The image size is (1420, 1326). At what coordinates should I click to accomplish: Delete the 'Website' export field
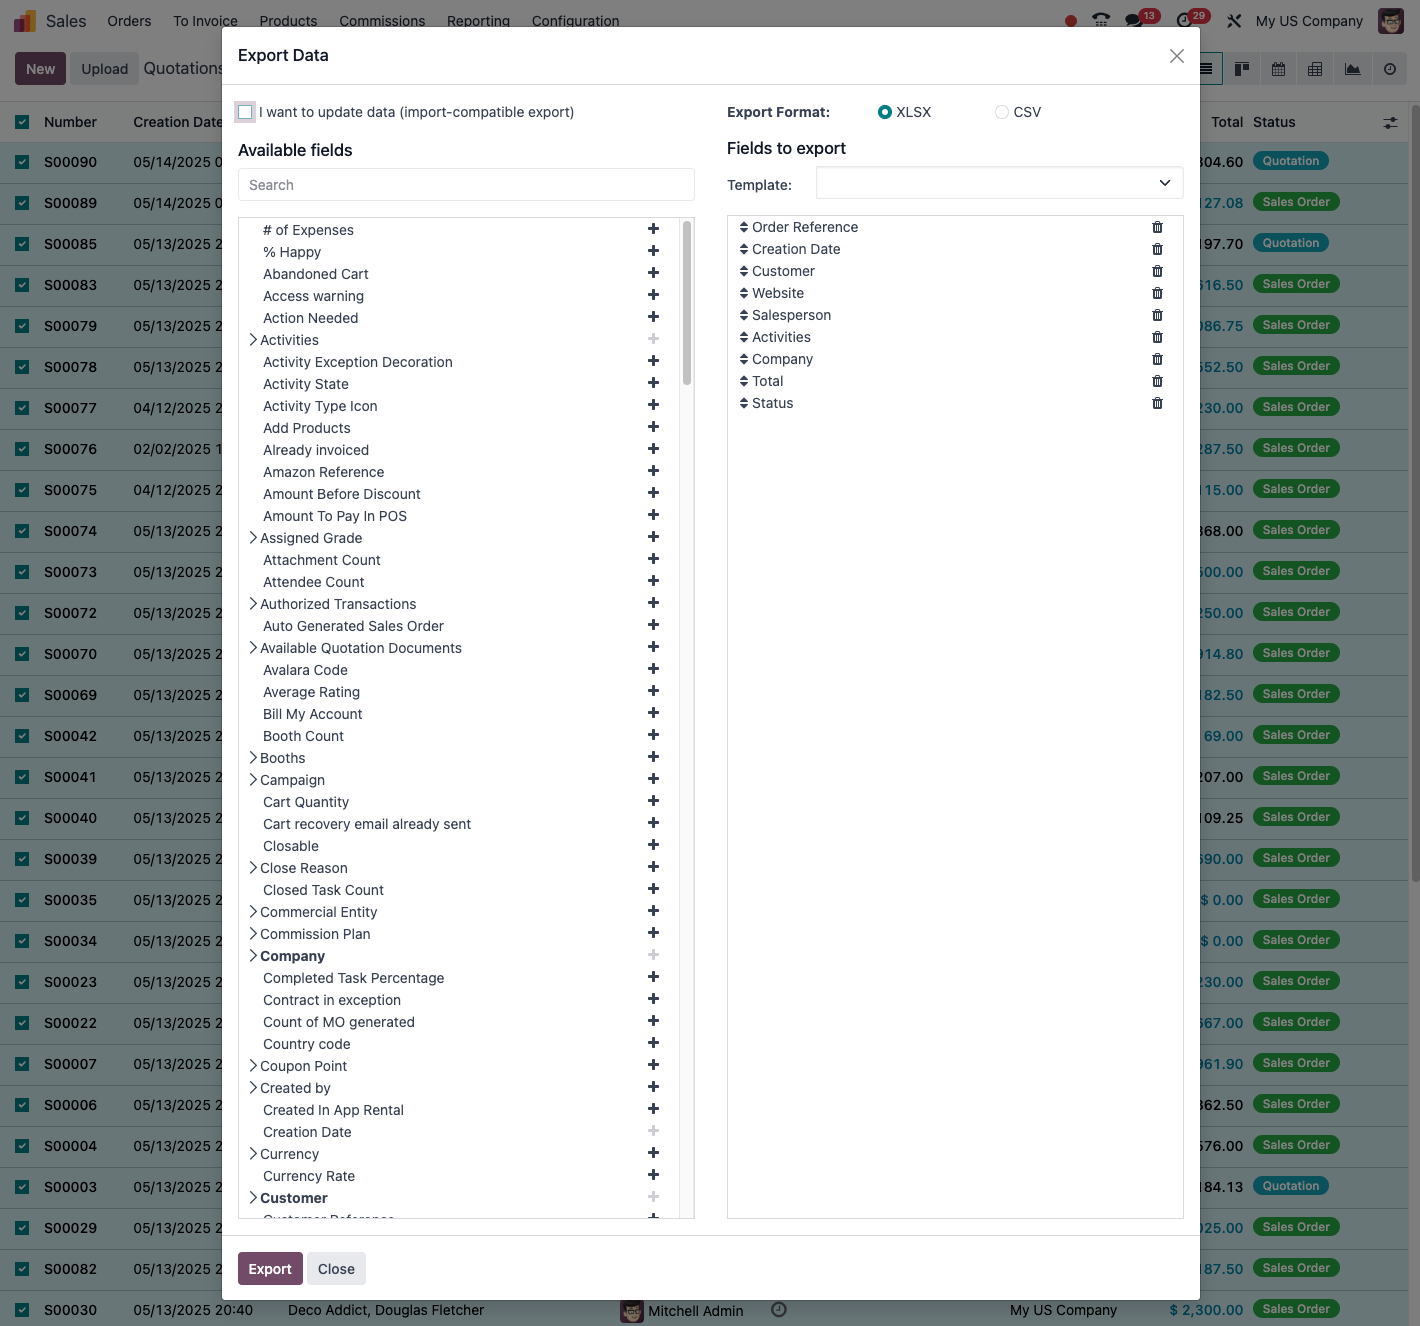click(x=1157, y=293)
